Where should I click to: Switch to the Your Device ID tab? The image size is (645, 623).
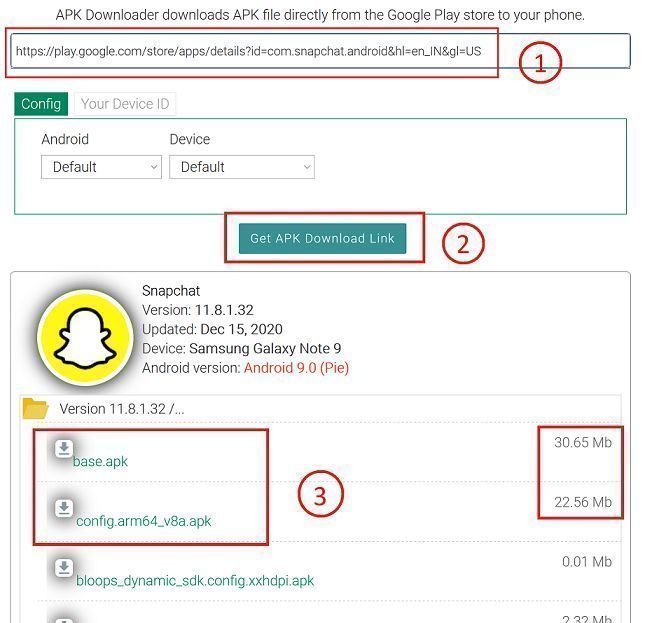(x=125, y=104)
